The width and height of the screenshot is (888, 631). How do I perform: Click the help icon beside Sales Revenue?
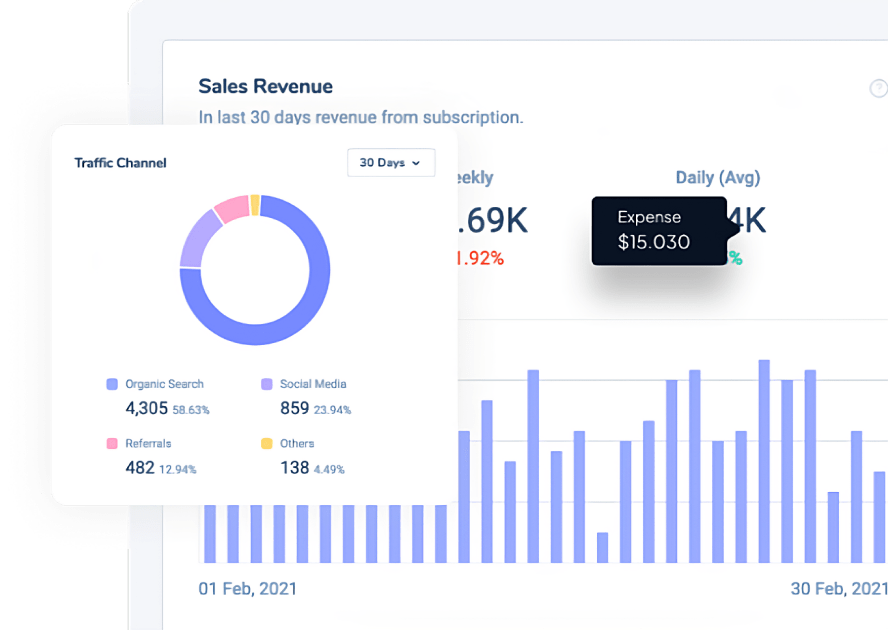(878, 89)
